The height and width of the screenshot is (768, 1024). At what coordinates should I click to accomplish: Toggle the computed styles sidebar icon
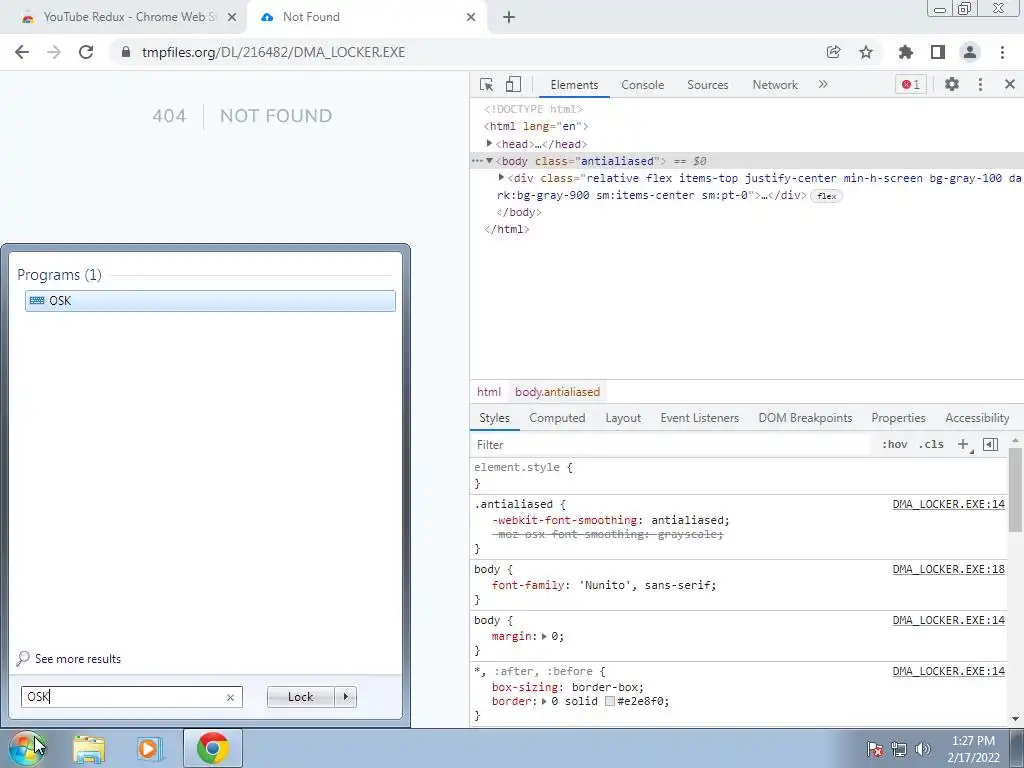(990, 445)
